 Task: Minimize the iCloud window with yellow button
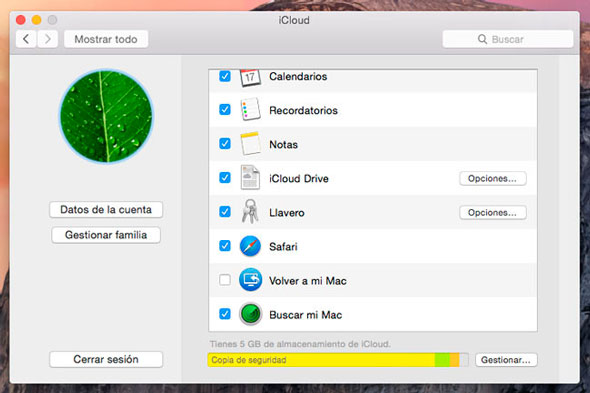coord(36,20)
